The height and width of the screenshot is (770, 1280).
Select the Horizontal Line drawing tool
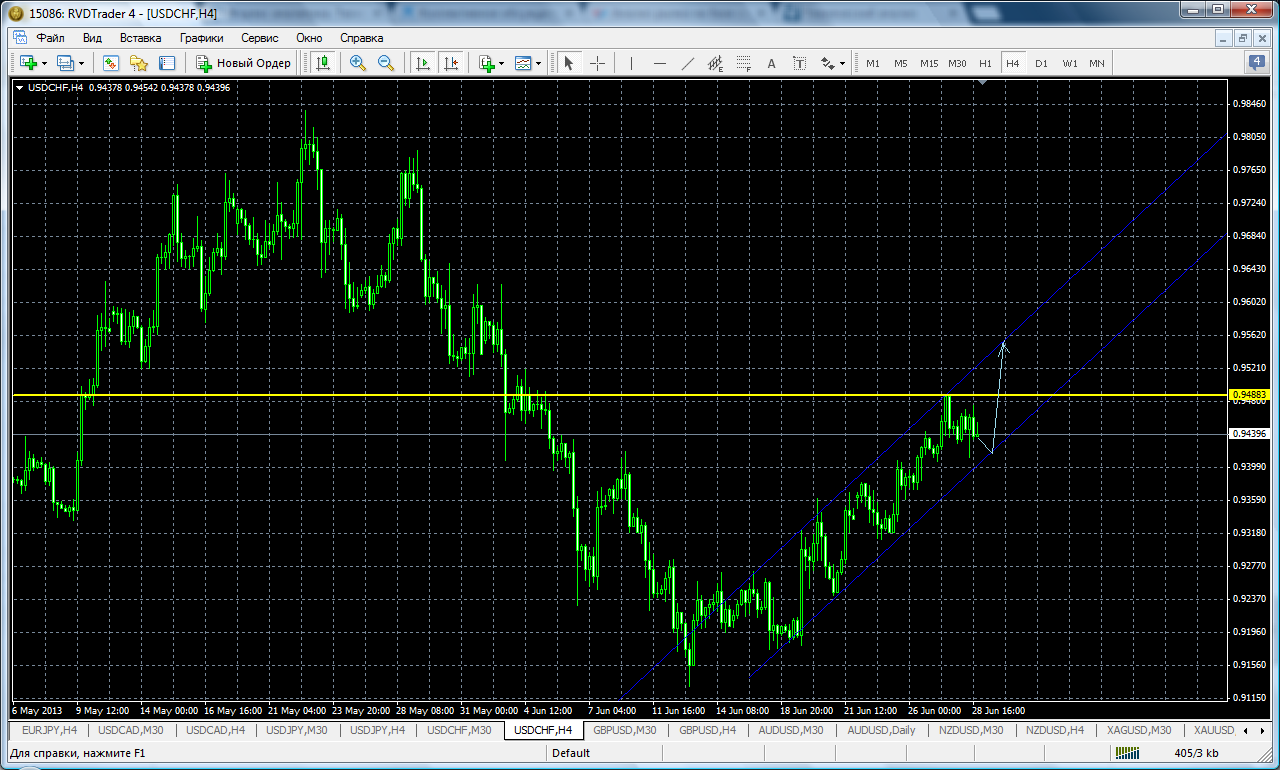click(x=659, y=63)
